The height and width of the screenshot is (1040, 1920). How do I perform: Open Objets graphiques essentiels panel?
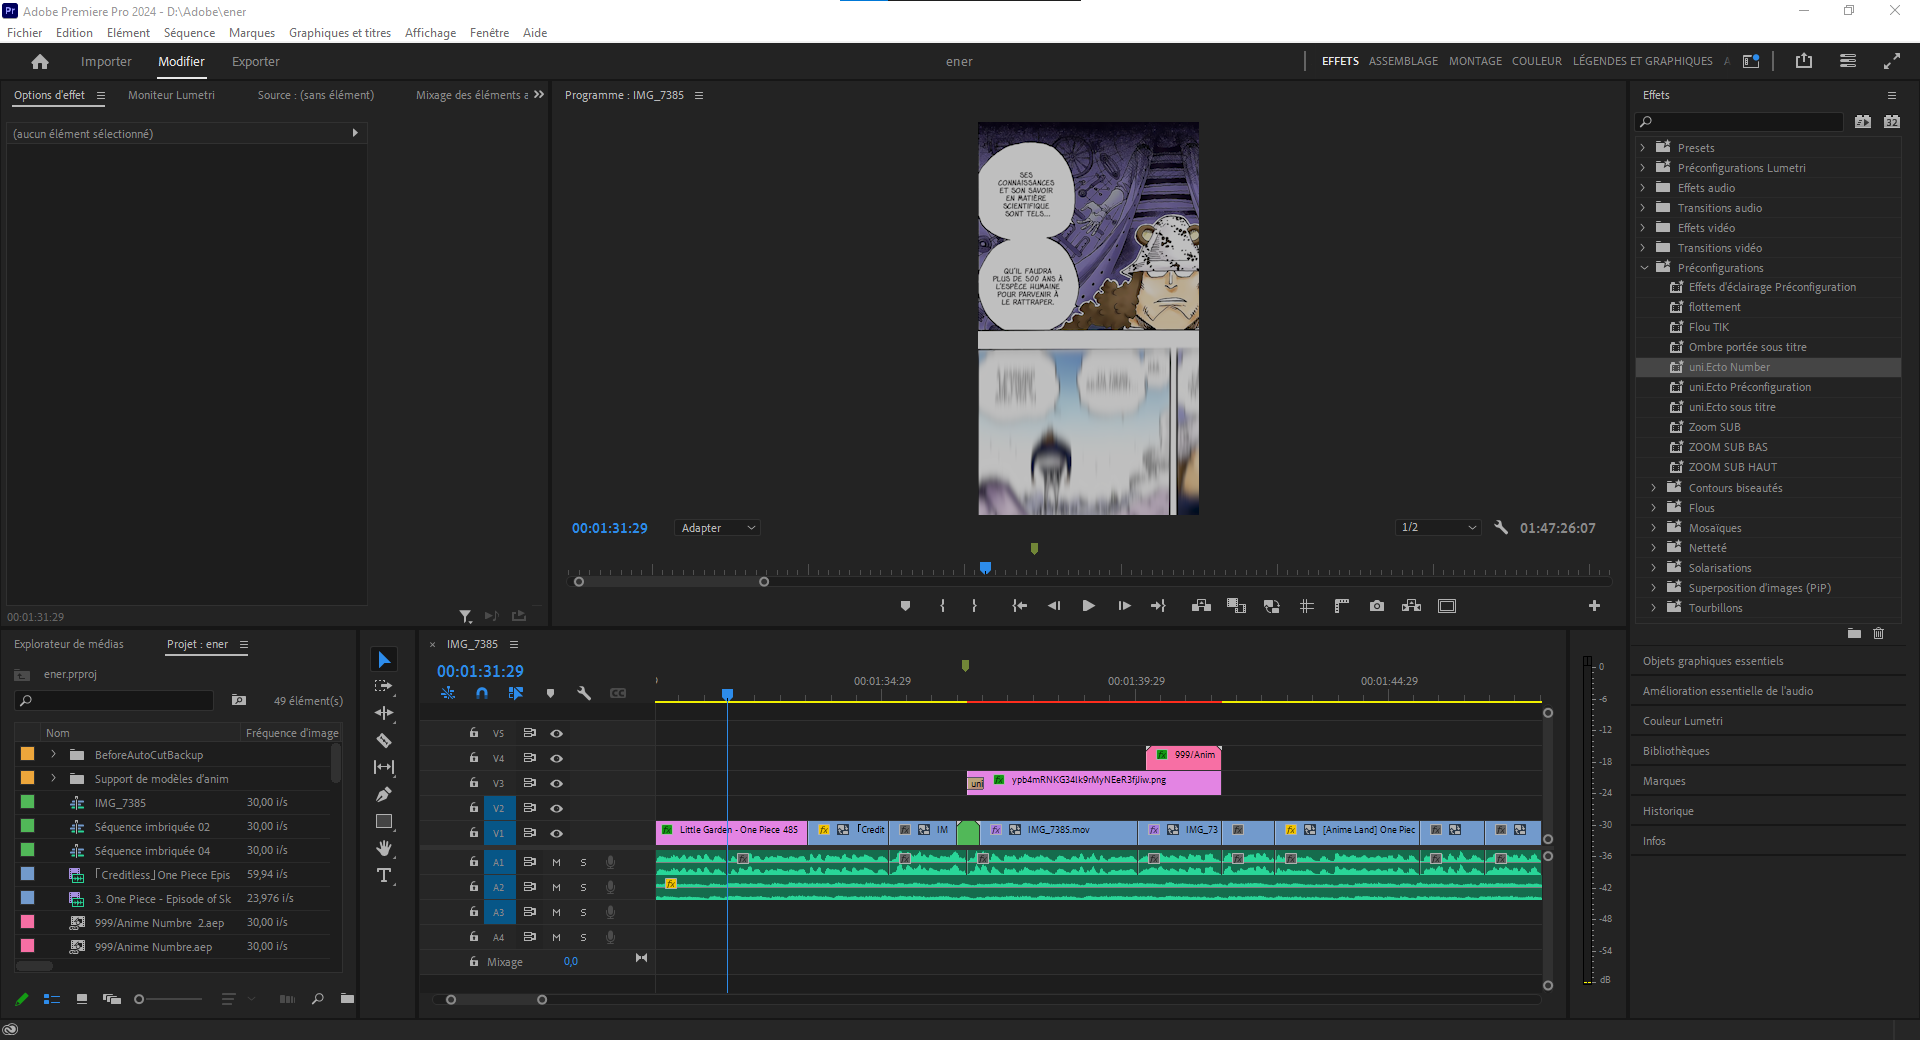click(1713, 661)
